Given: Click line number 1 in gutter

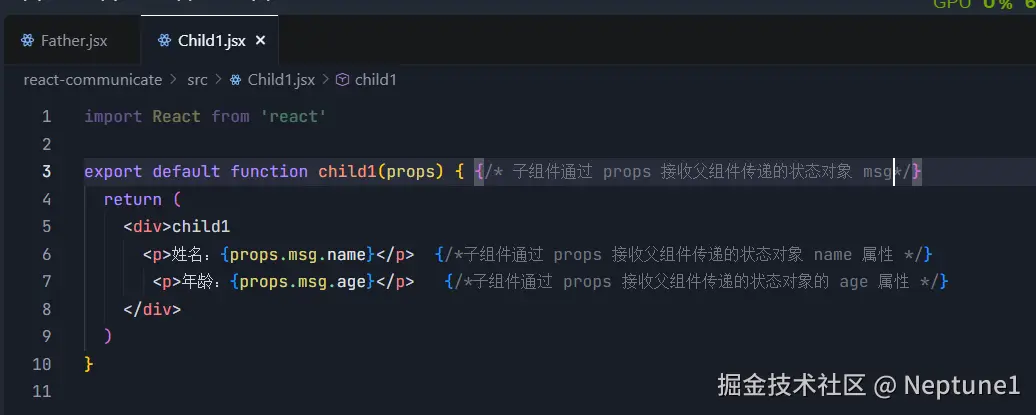Looking at the screenshot, I should (x=46, y=117).
